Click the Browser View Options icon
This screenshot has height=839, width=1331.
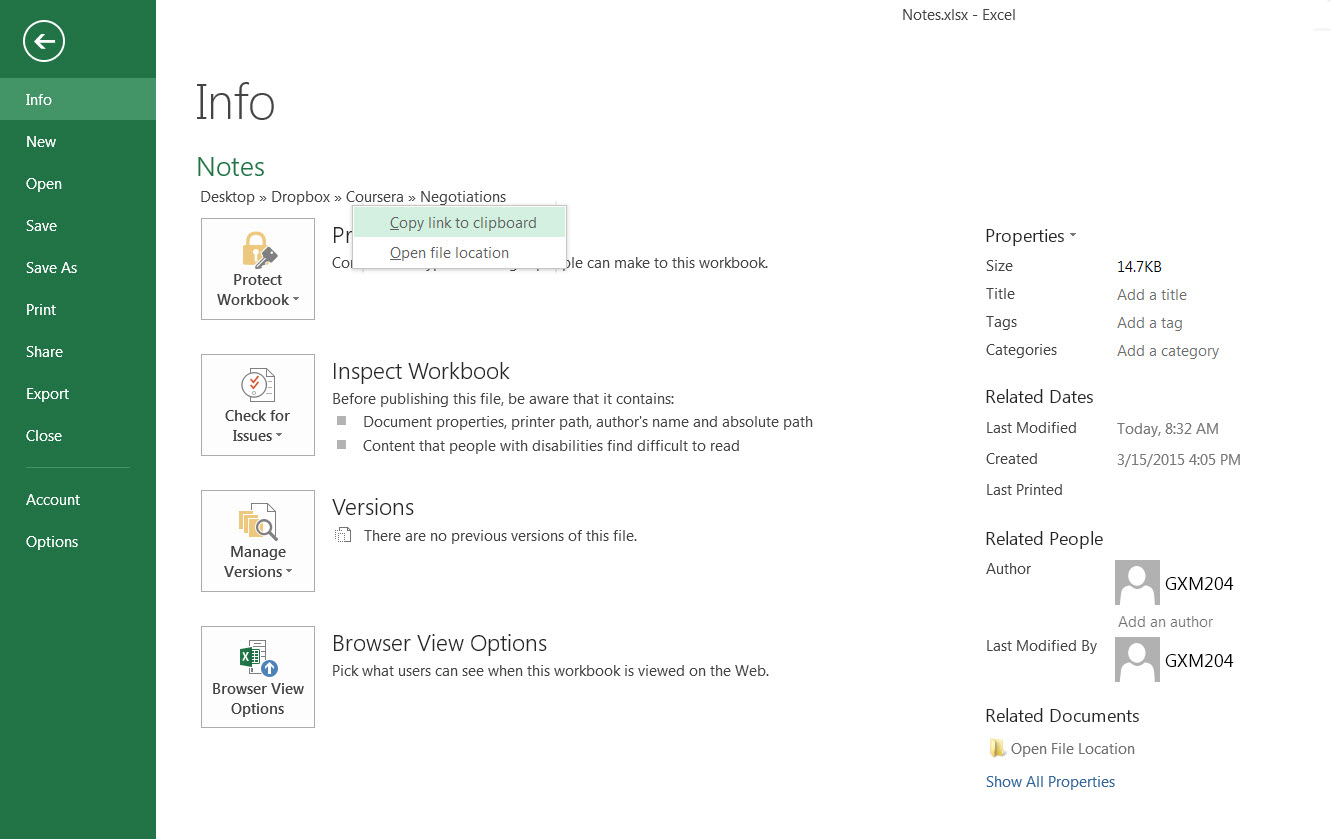pyautogui.click(x=258, y=658)
